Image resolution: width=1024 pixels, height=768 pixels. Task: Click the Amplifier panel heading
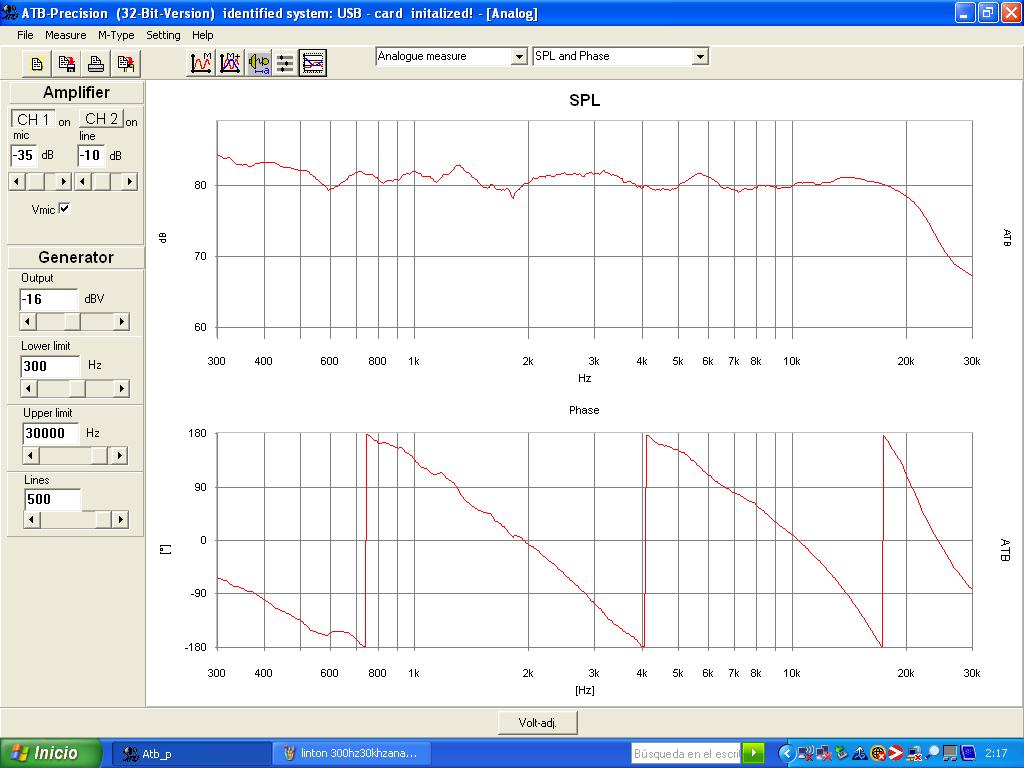[x=76, y=93]
